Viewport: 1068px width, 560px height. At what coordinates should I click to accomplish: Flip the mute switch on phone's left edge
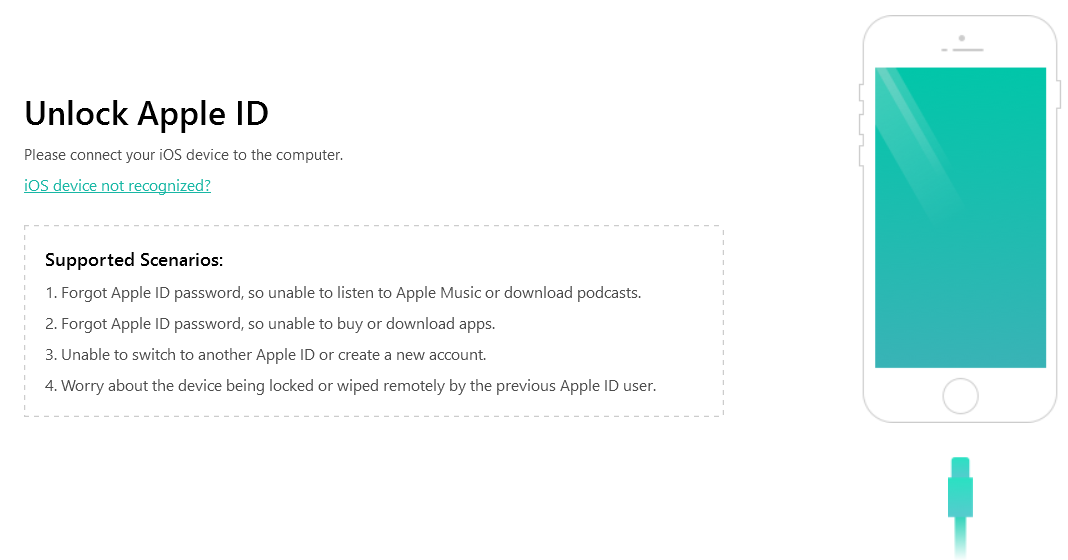tap(861, 94)
